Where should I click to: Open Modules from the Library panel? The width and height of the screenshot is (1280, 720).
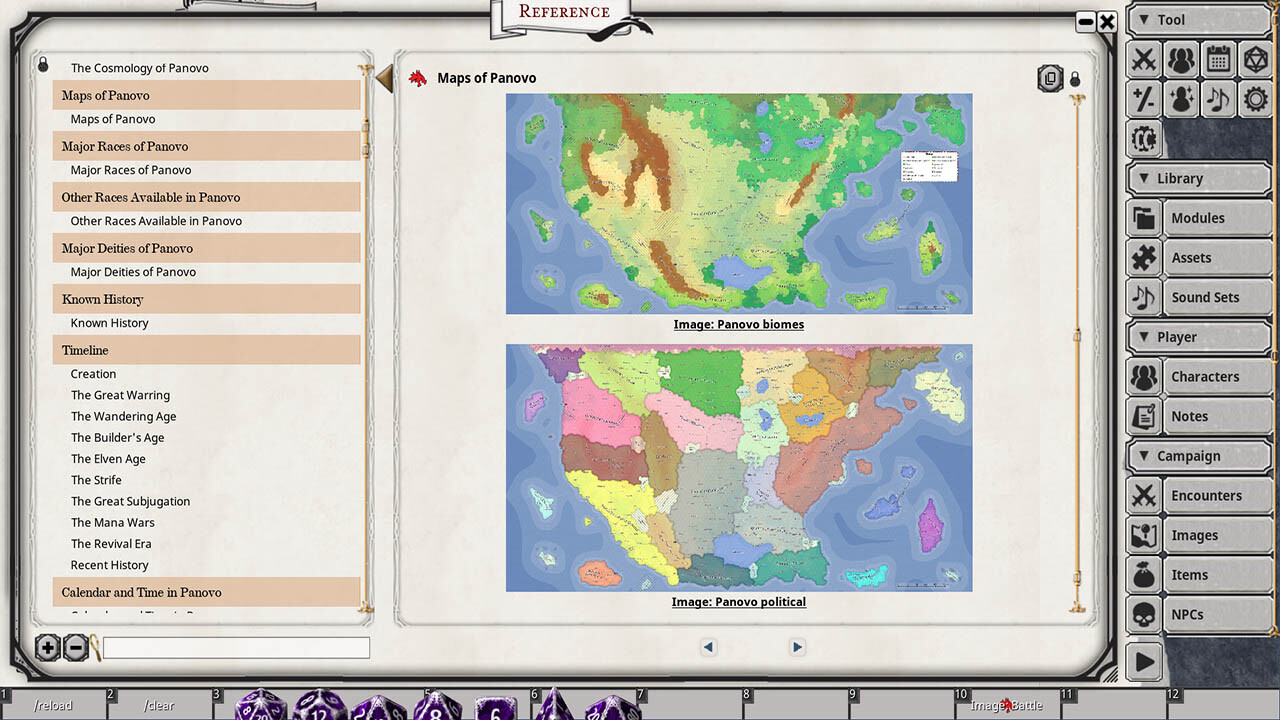[x=1200, y=217]
